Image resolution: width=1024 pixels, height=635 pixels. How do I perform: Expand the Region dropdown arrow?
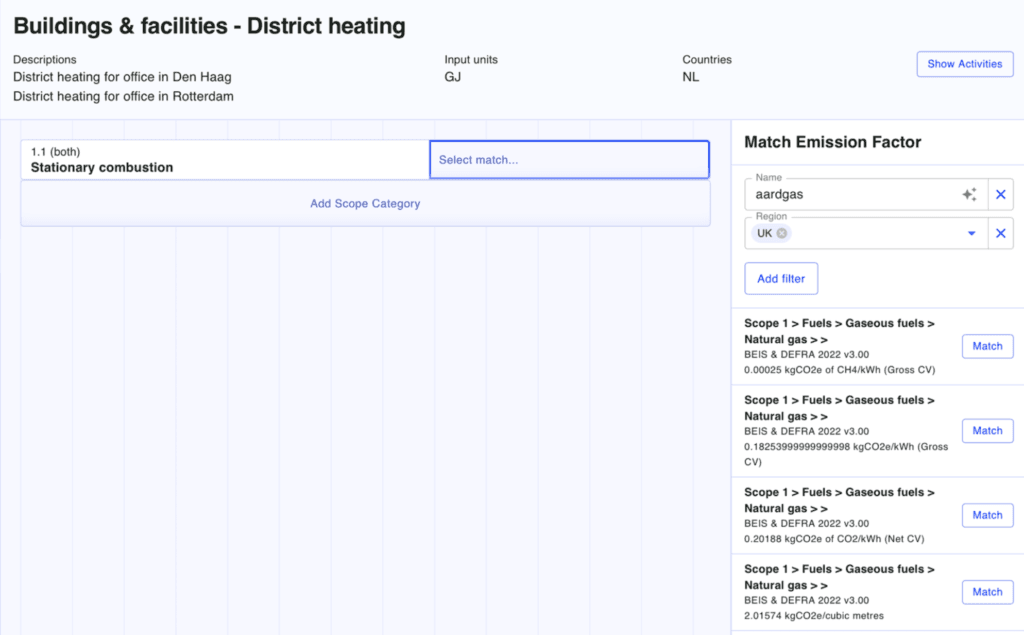click(971, 233)
